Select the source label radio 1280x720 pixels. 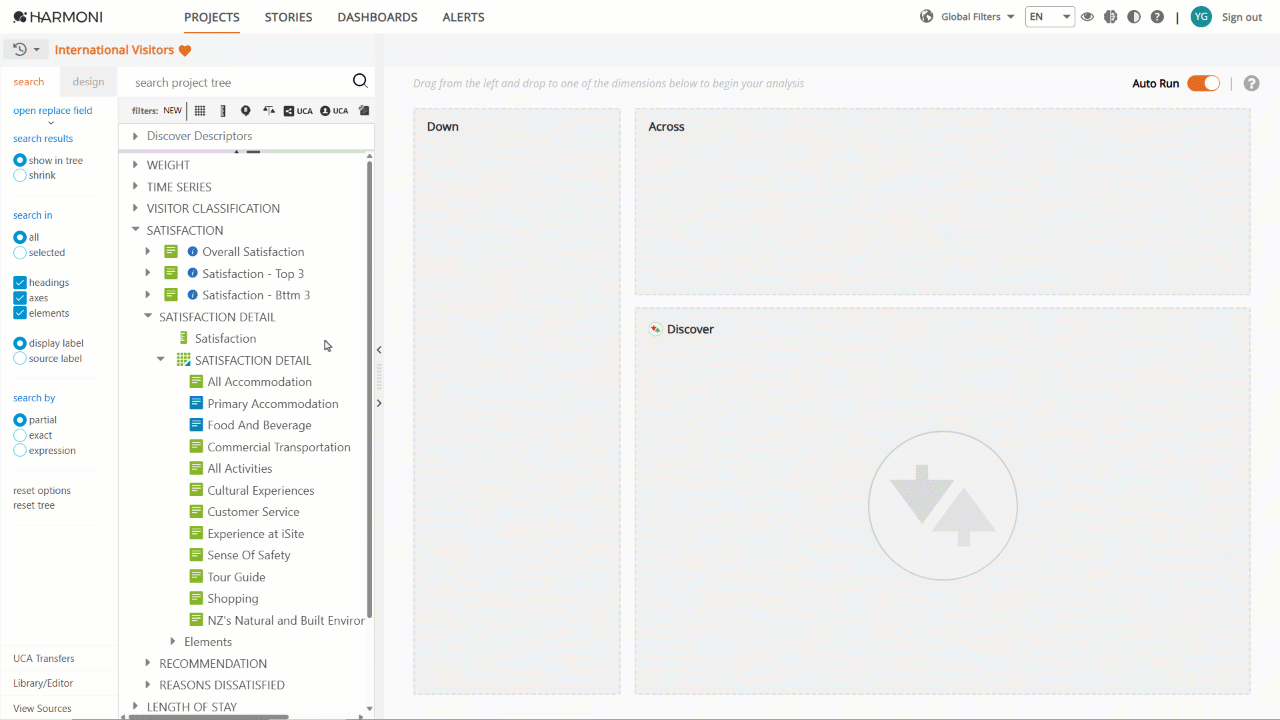[20, 358]
